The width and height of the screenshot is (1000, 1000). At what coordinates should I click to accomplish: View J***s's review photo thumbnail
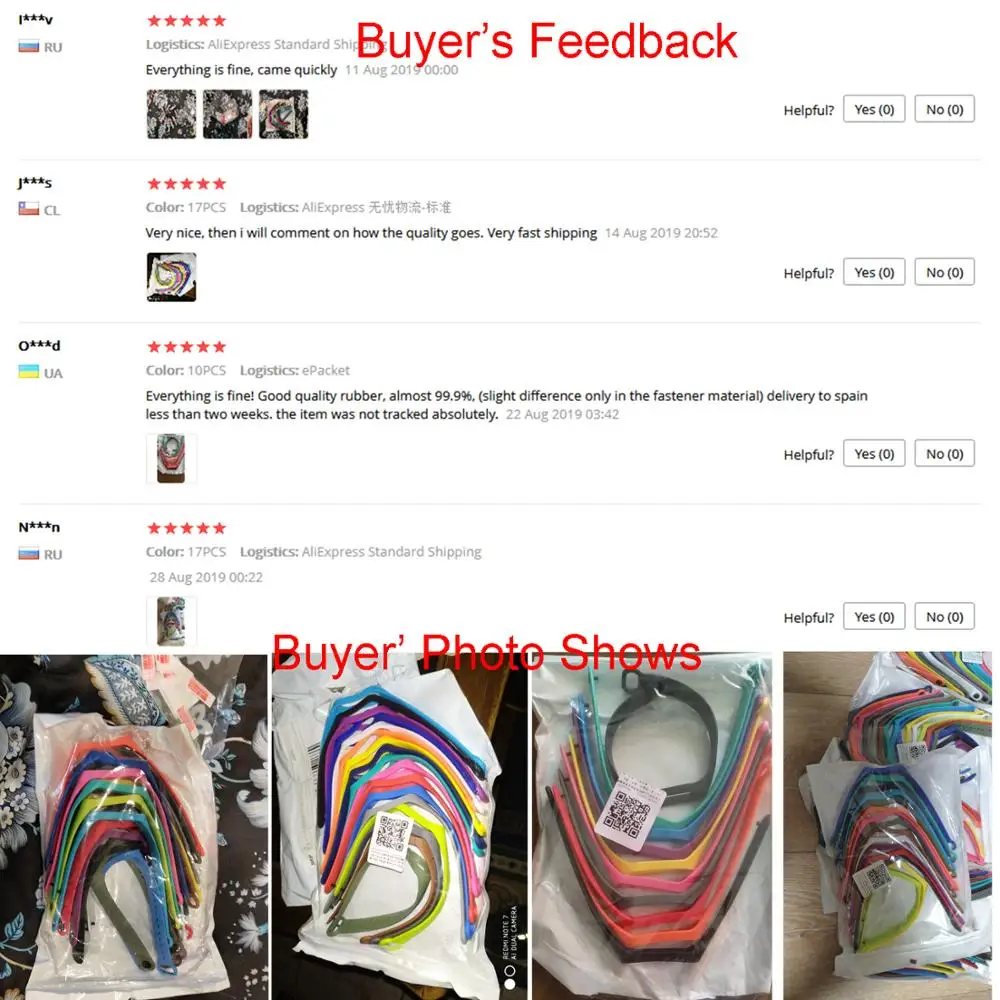click(172, 277)
